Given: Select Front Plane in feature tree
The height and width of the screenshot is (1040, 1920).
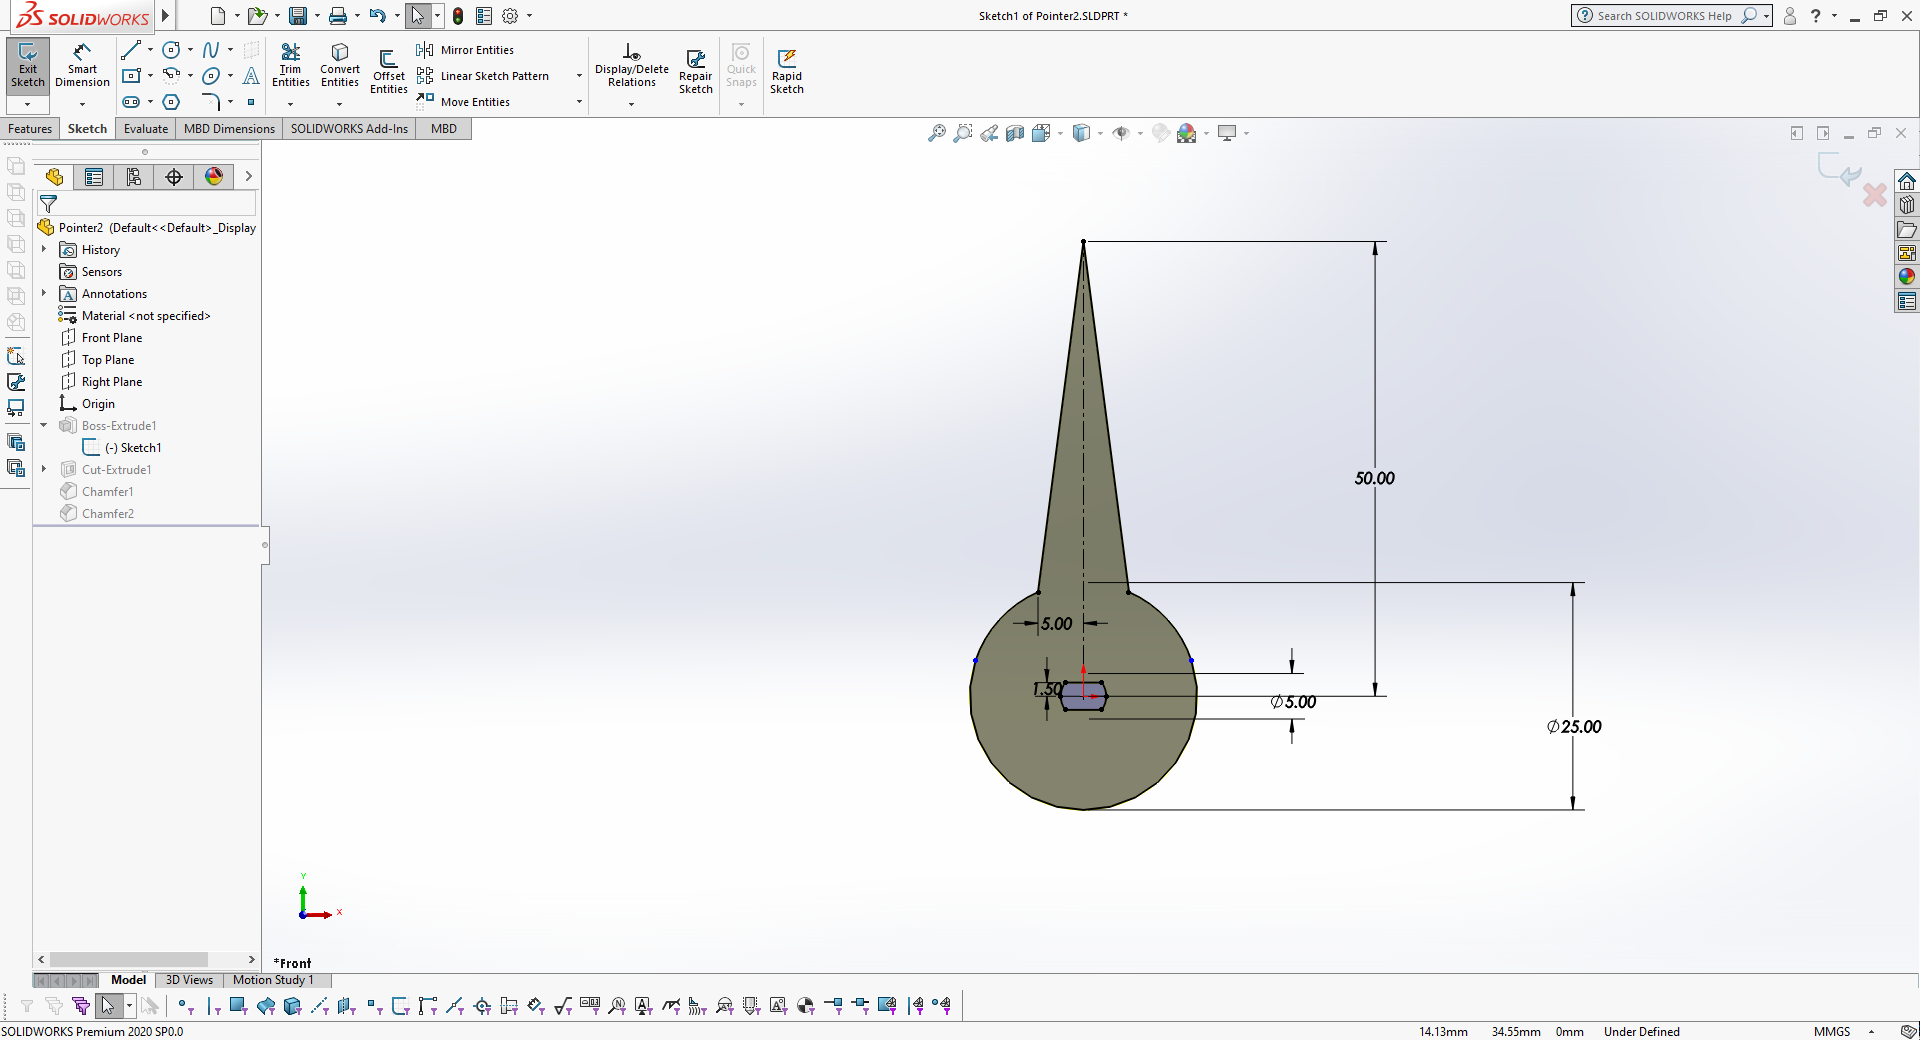Looking at the screenshot, I should [101, 338].
